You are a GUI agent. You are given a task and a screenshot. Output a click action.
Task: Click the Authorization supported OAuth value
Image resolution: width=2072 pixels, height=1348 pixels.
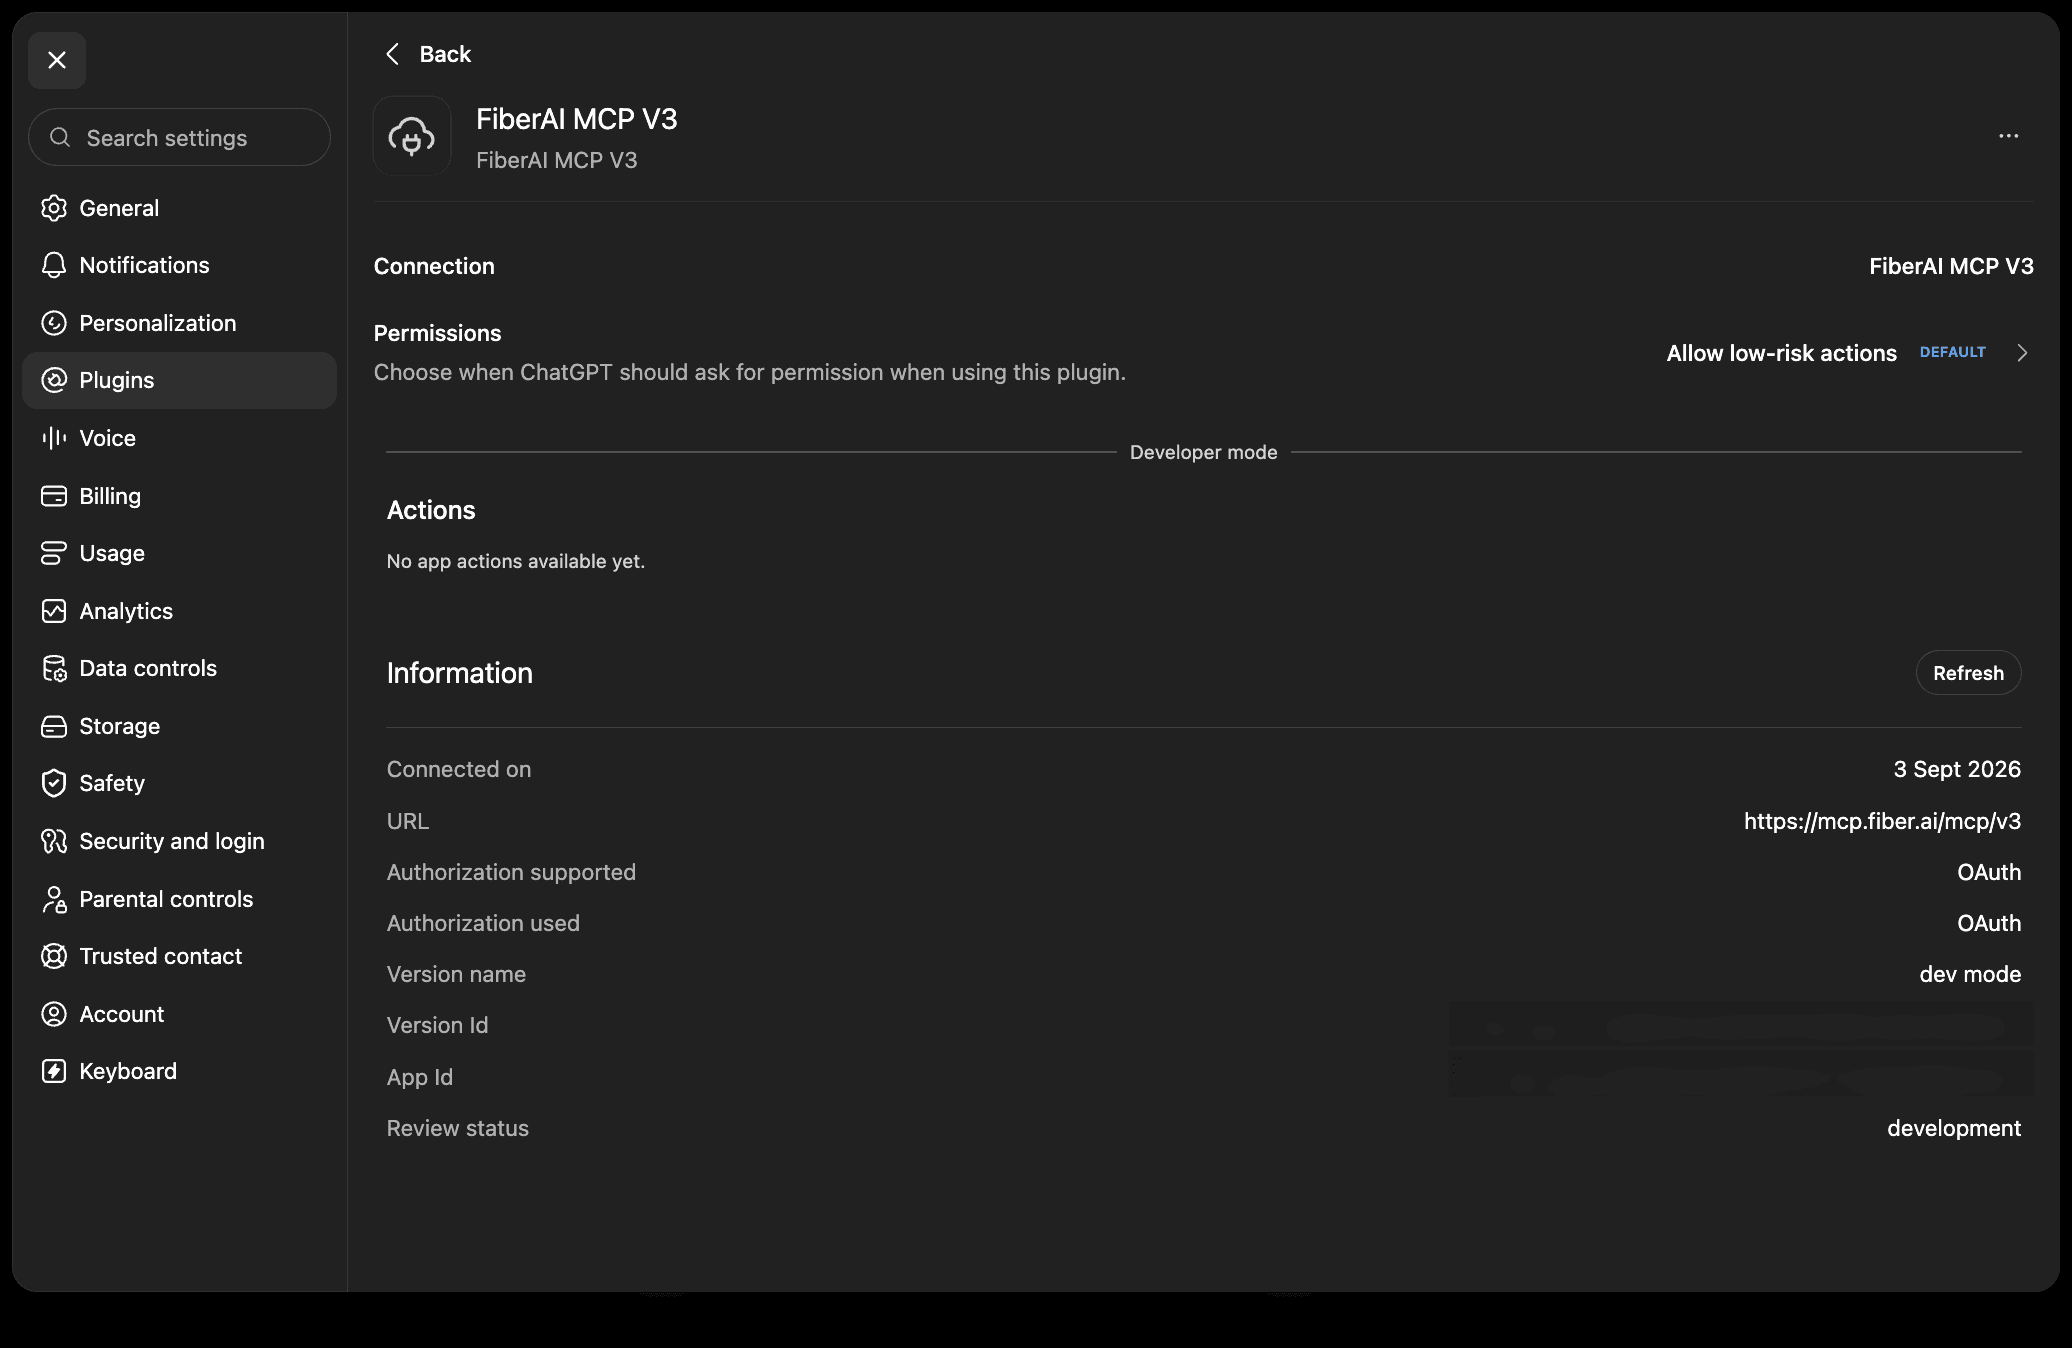[1989, 872]
